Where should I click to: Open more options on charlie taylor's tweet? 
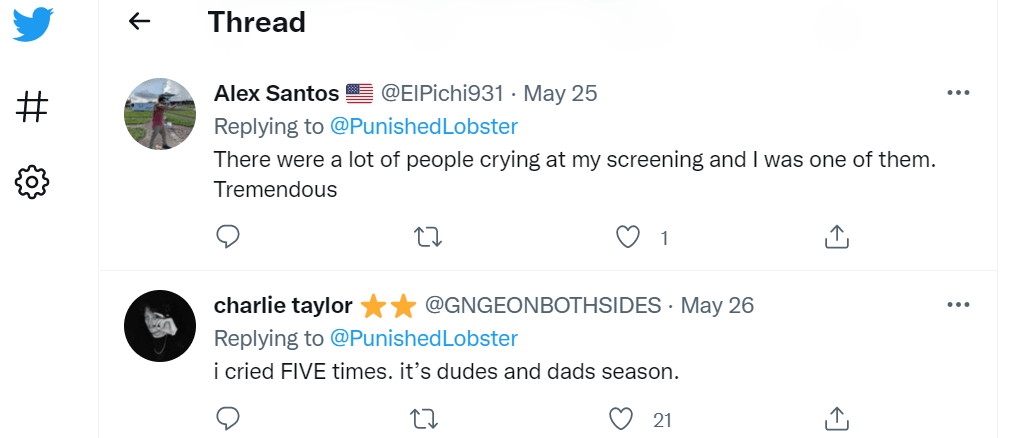pos(958,304)
